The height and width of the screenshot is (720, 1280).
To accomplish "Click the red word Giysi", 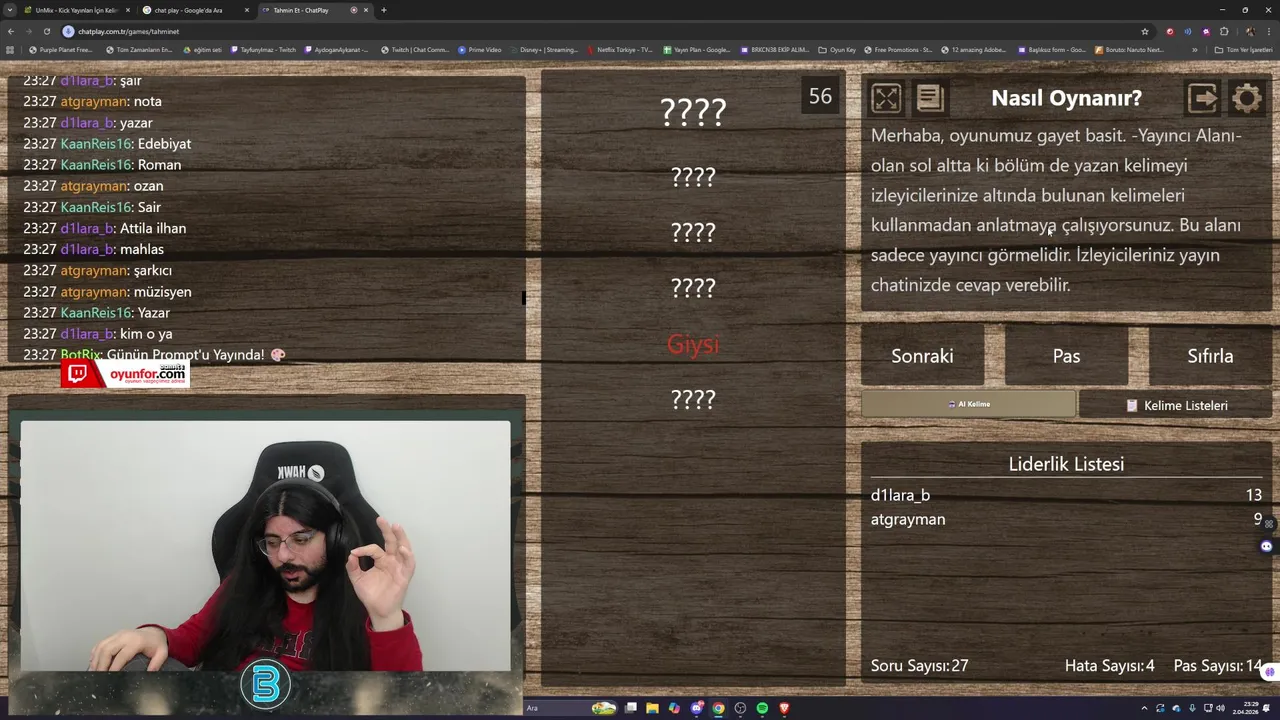I will pos(693,344).
